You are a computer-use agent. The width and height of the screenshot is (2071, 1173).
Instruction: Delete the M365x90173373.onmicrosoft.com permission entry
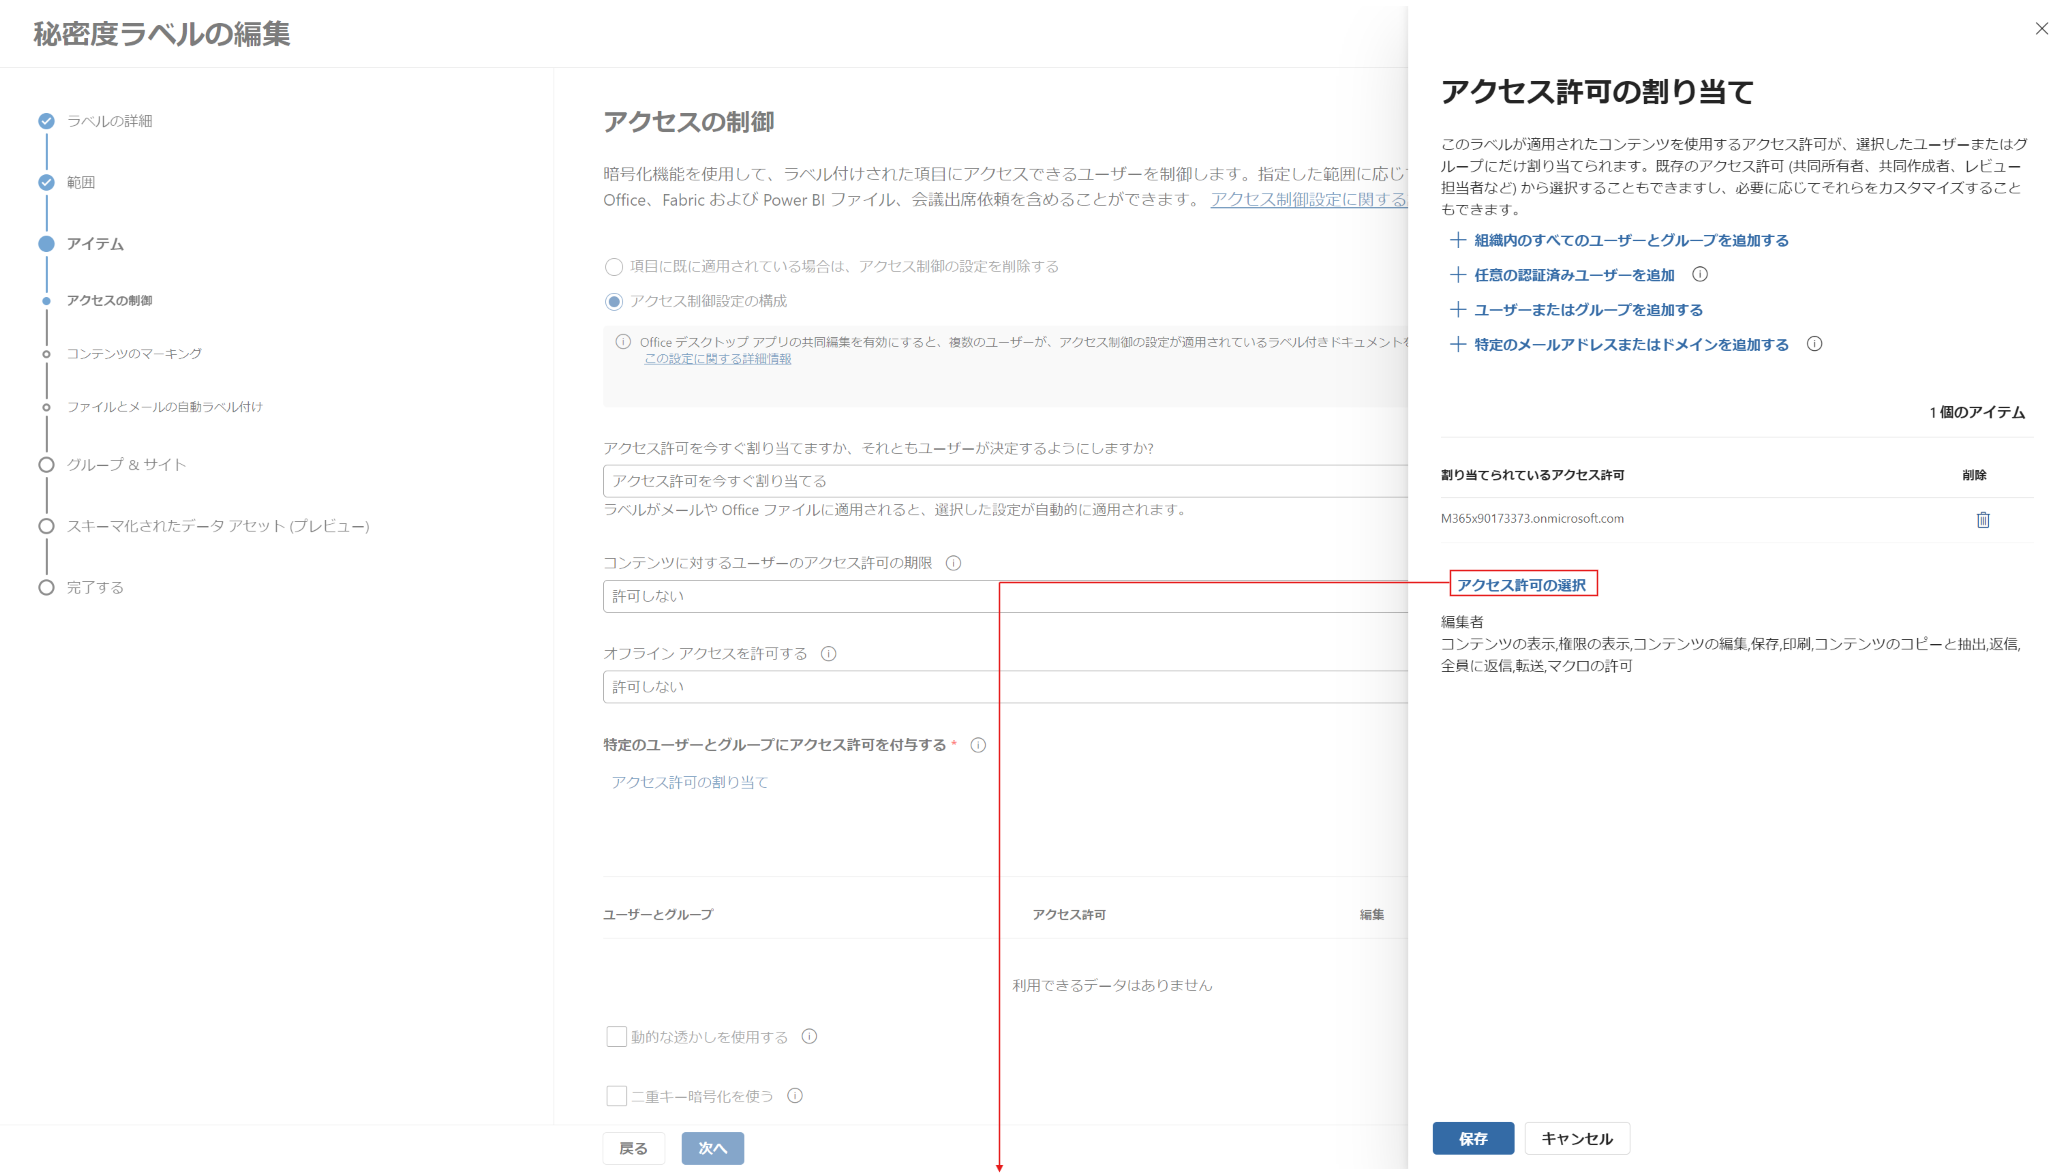pos(1983,519)
